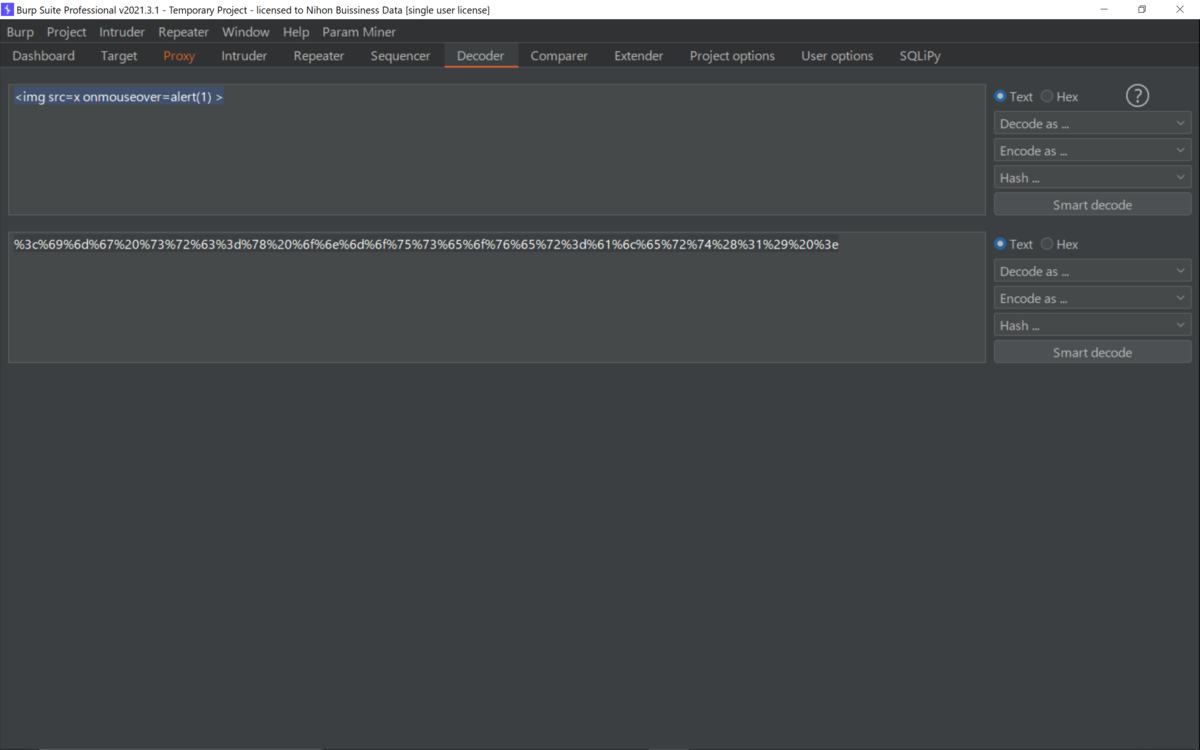Open the Decoder help question-mark icon
Image resolution: width=1200 pixels, height=750 pixels.
click(x=1137, y=95)
